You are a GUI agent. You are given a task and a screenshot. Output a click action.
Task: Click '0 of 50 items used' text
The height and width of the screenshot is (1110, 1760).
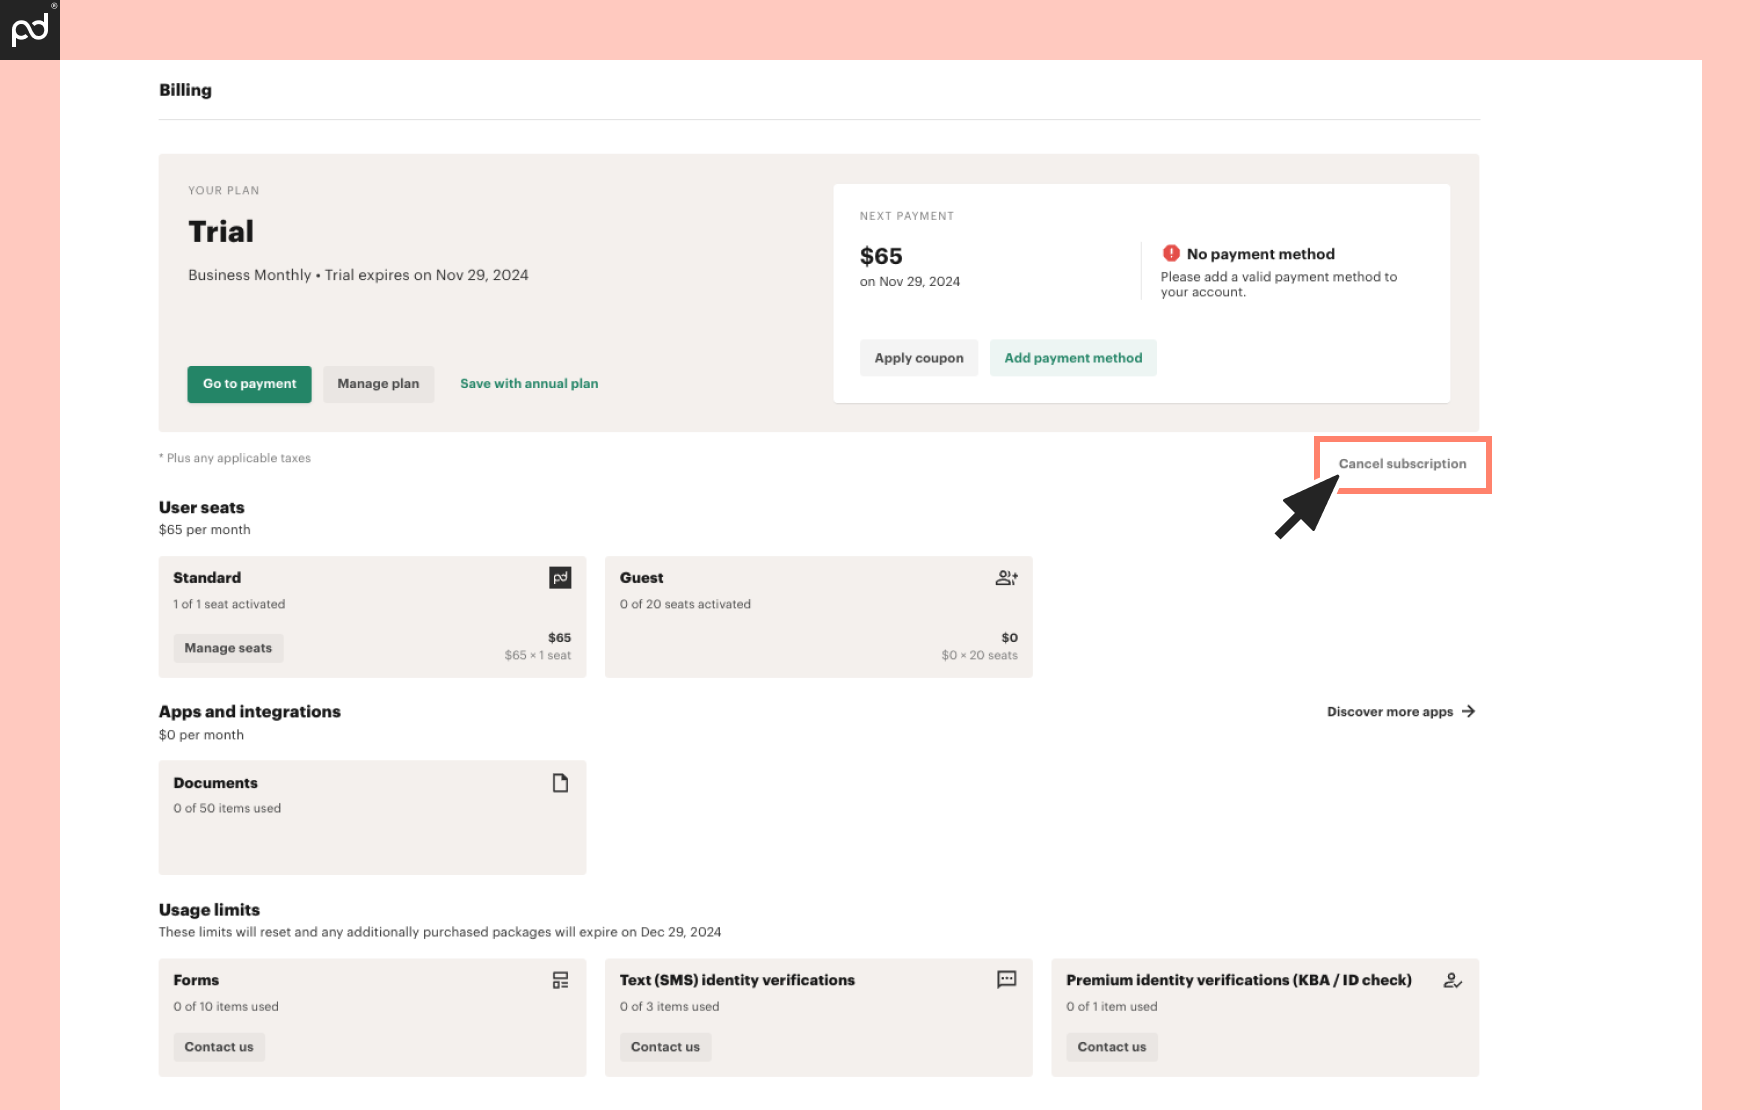click(227, 808)
